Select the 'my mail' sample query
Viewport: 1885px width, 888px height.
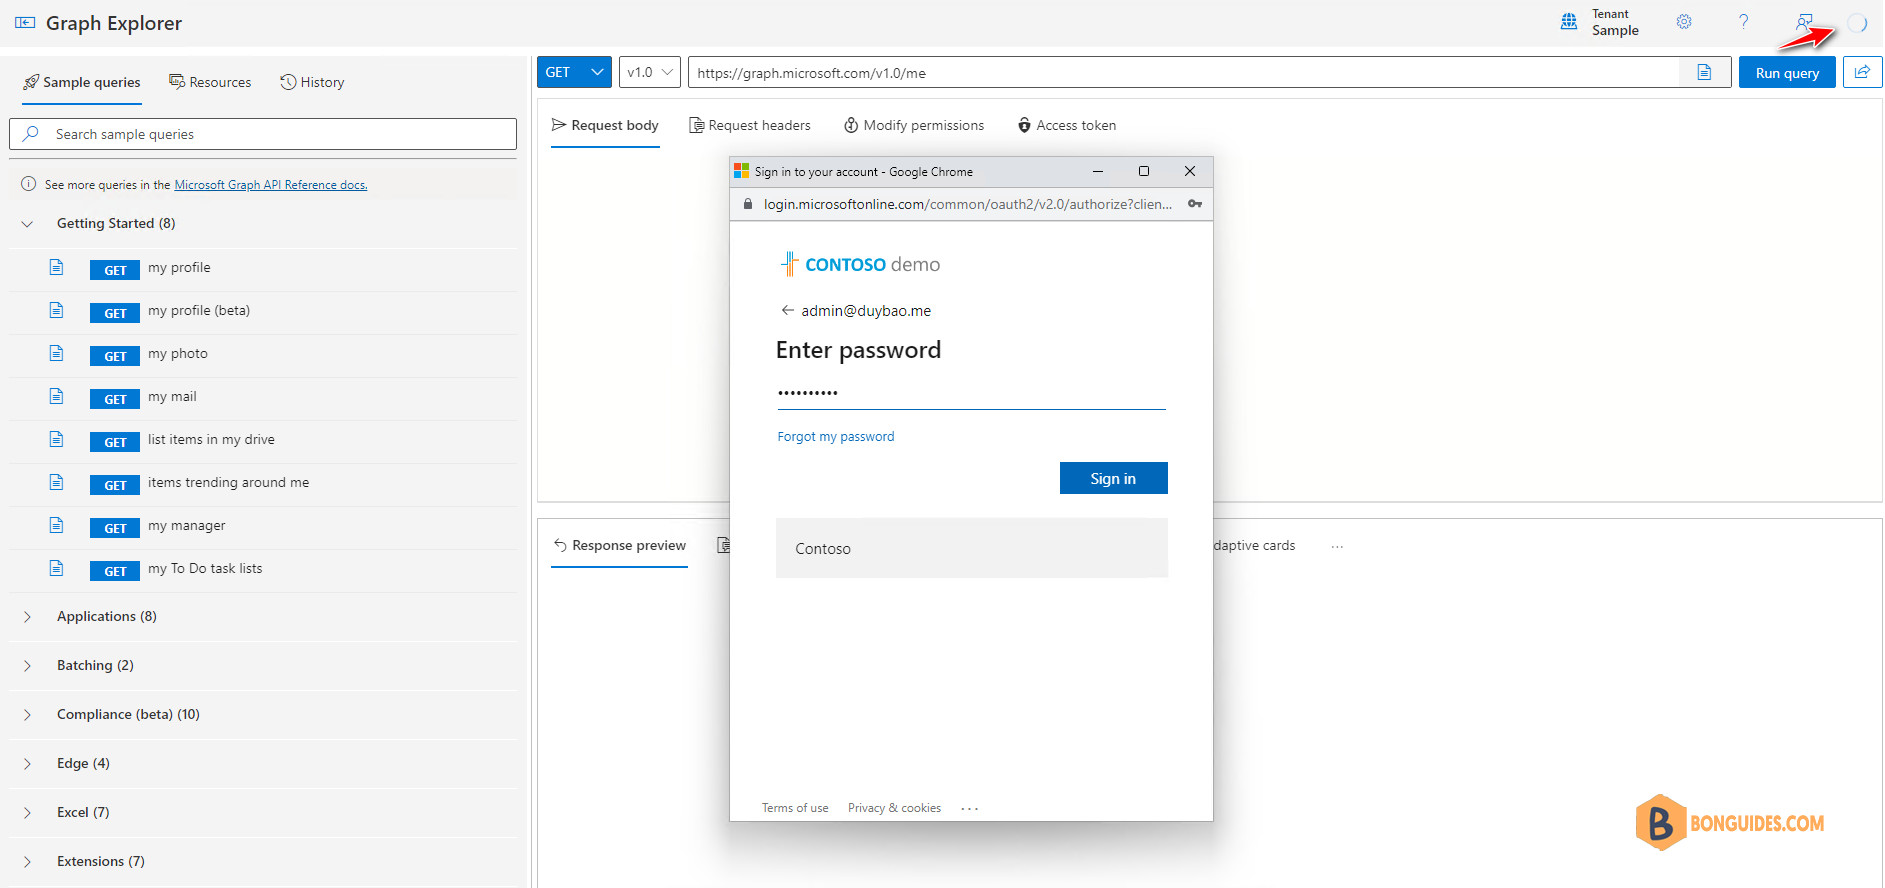click(x=172, y=397)
